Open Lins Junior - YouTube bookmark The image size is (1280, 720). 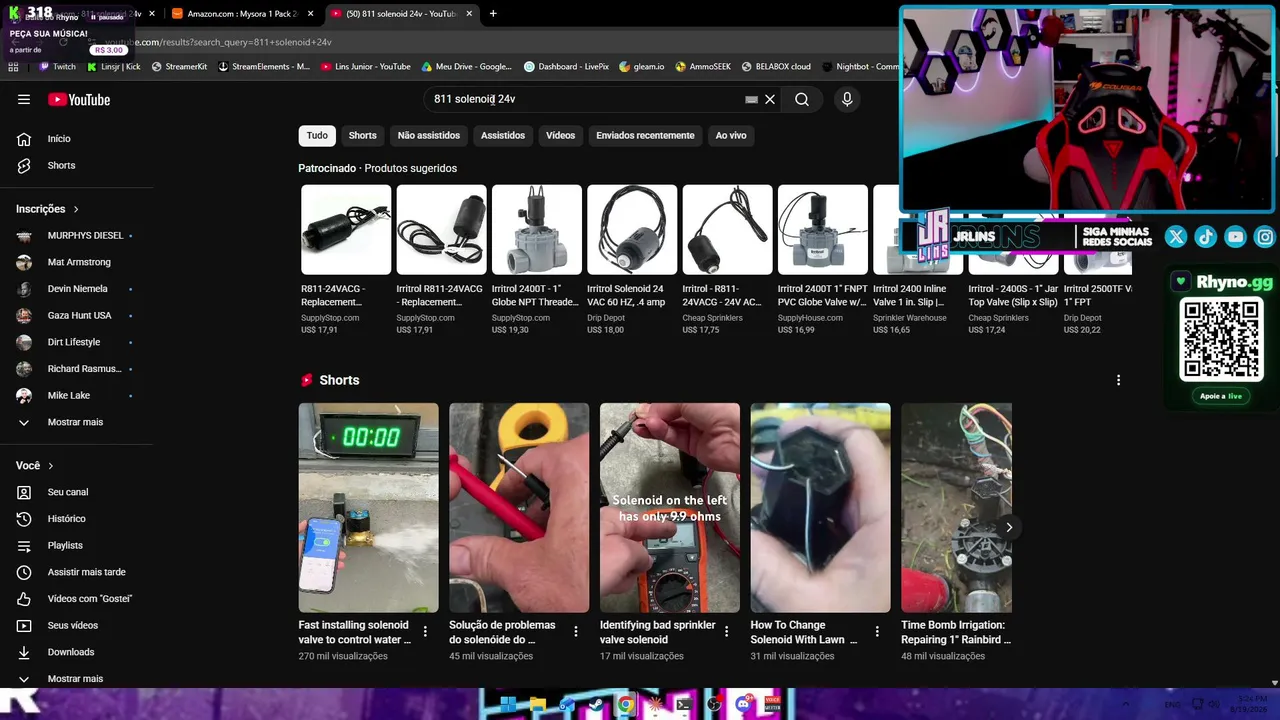coord(366,67)
